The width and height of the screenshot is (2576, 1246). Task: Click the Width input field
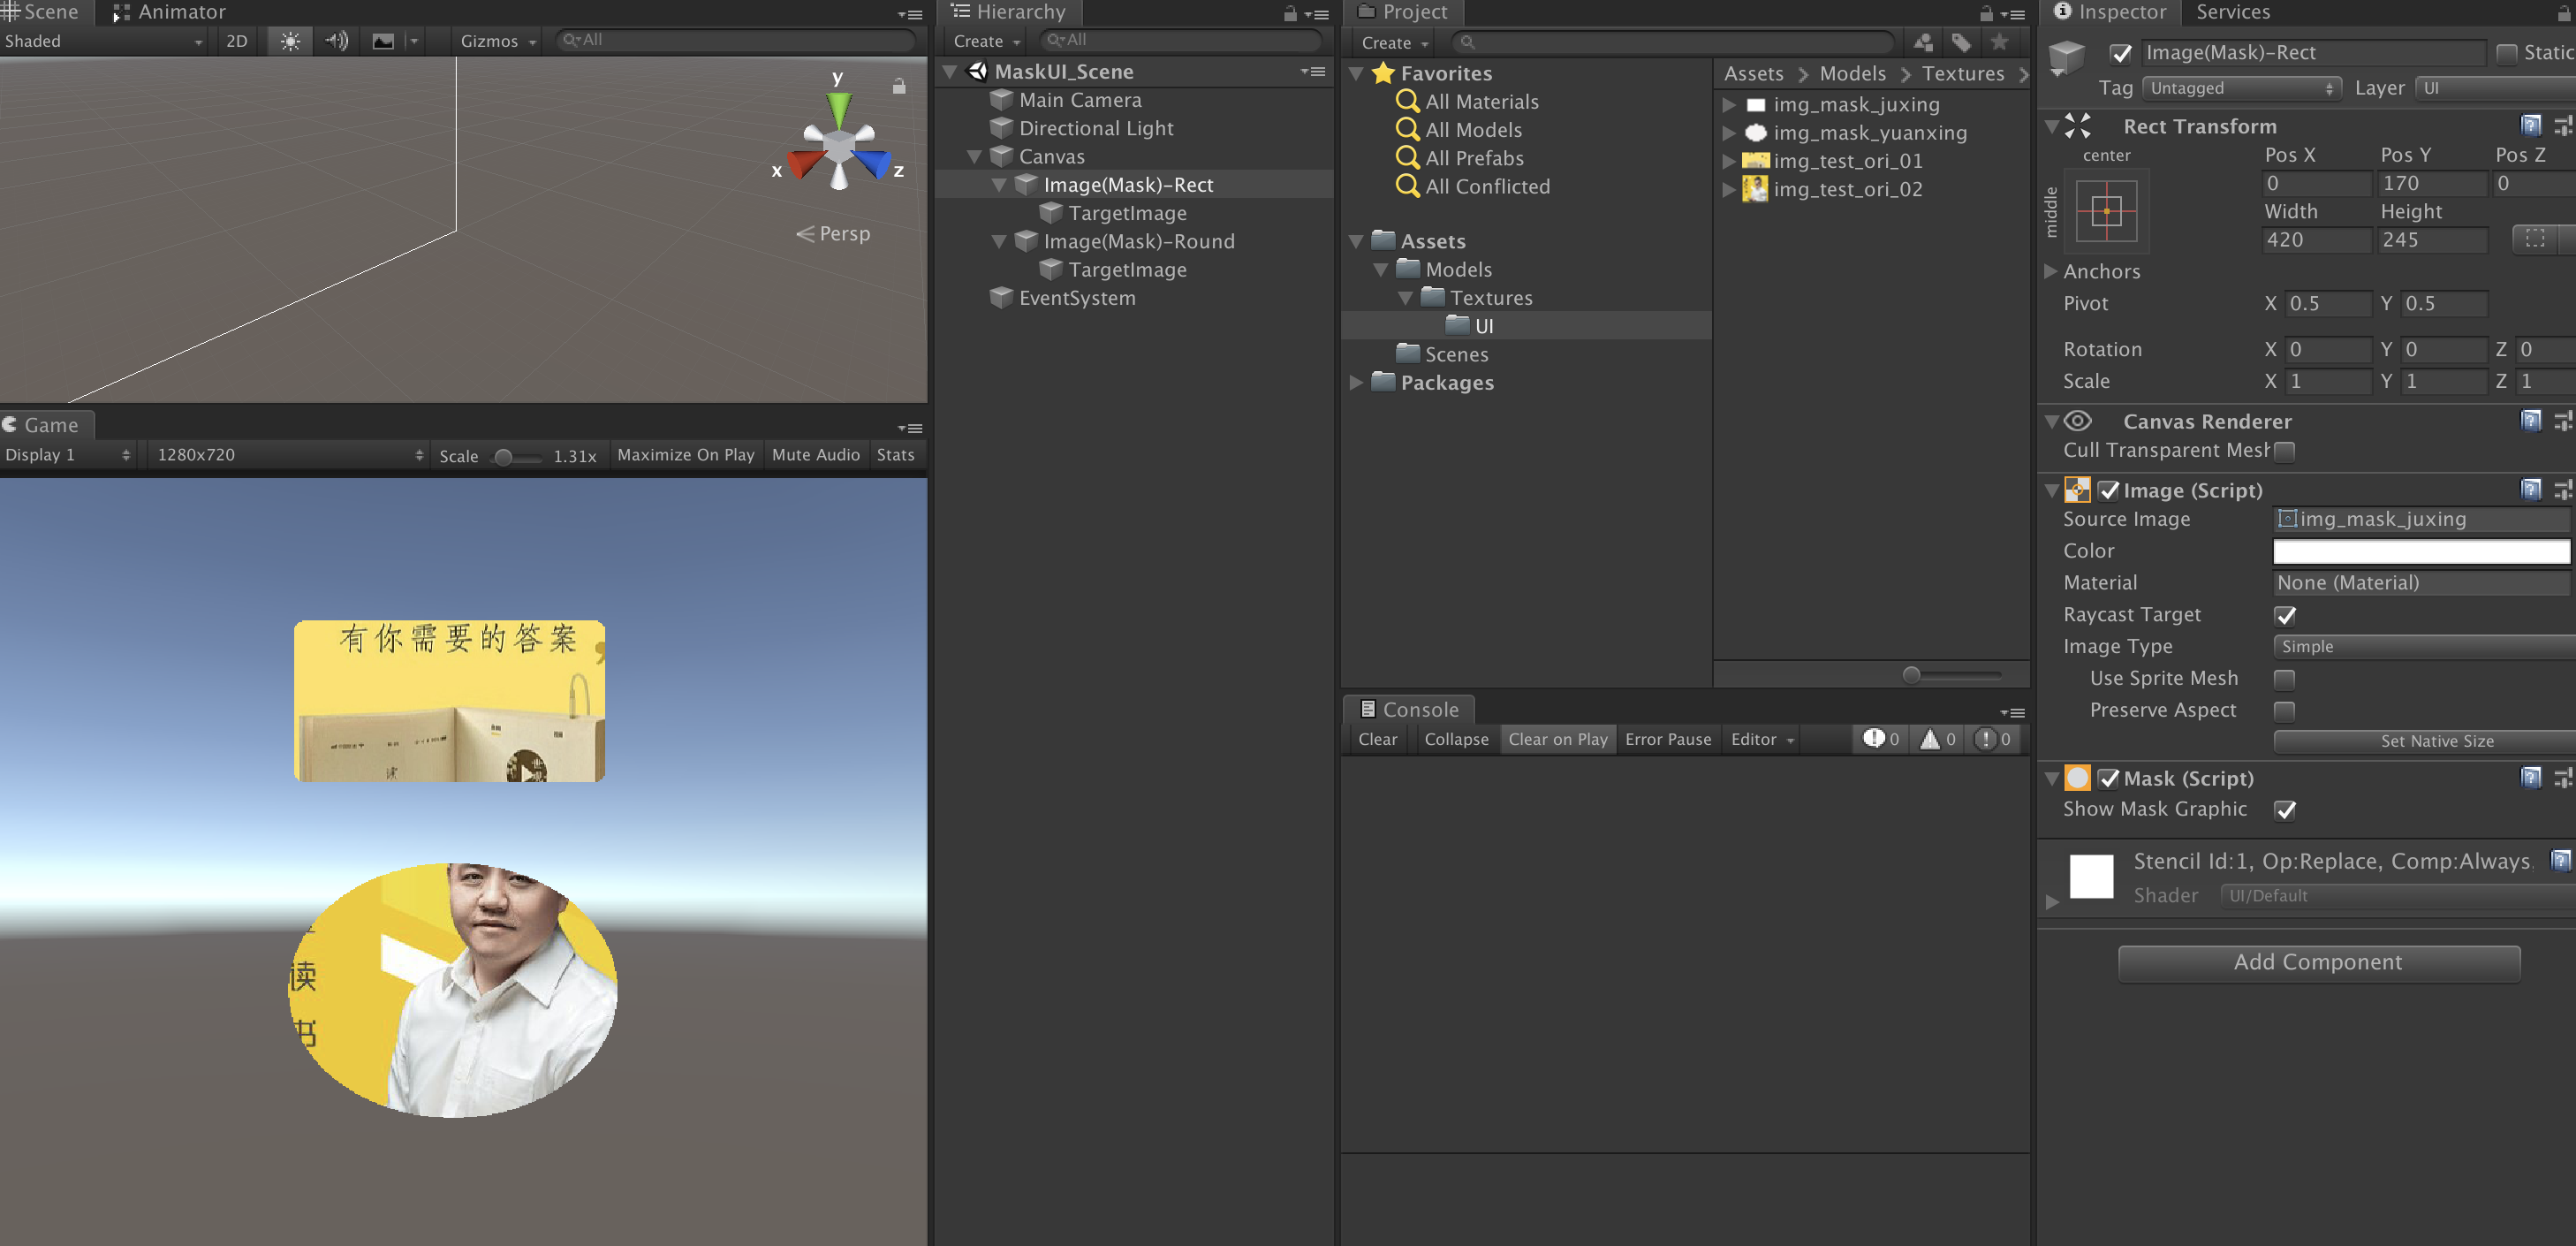coord(2315,240)
